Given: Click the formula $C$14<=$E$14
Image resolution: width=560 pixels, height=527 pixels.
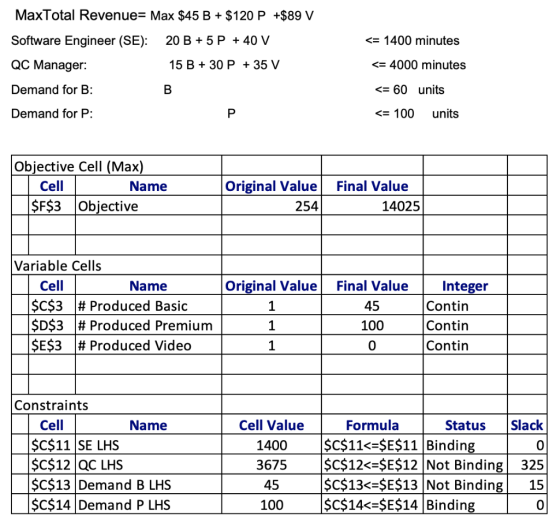Looking at the screenshot, I should pyautogui.click(x=372, y=504).
